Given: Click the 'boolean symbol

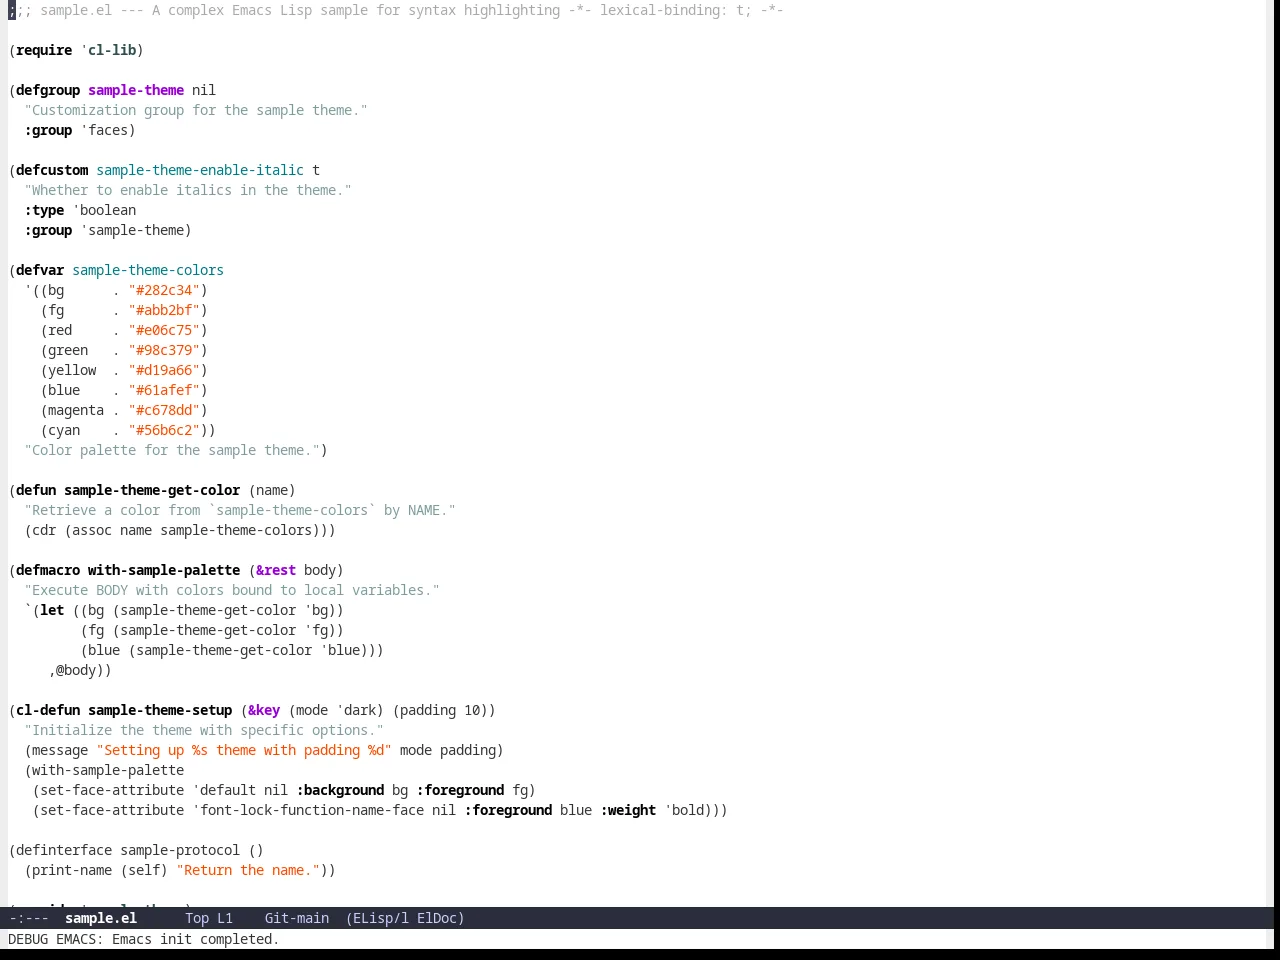Looking at the screenshot, I should [104, 210].
